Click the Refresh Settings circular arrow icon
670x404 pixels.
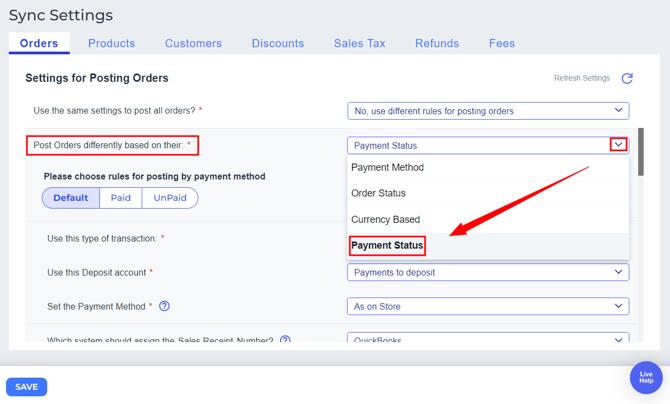pos(627,78)
